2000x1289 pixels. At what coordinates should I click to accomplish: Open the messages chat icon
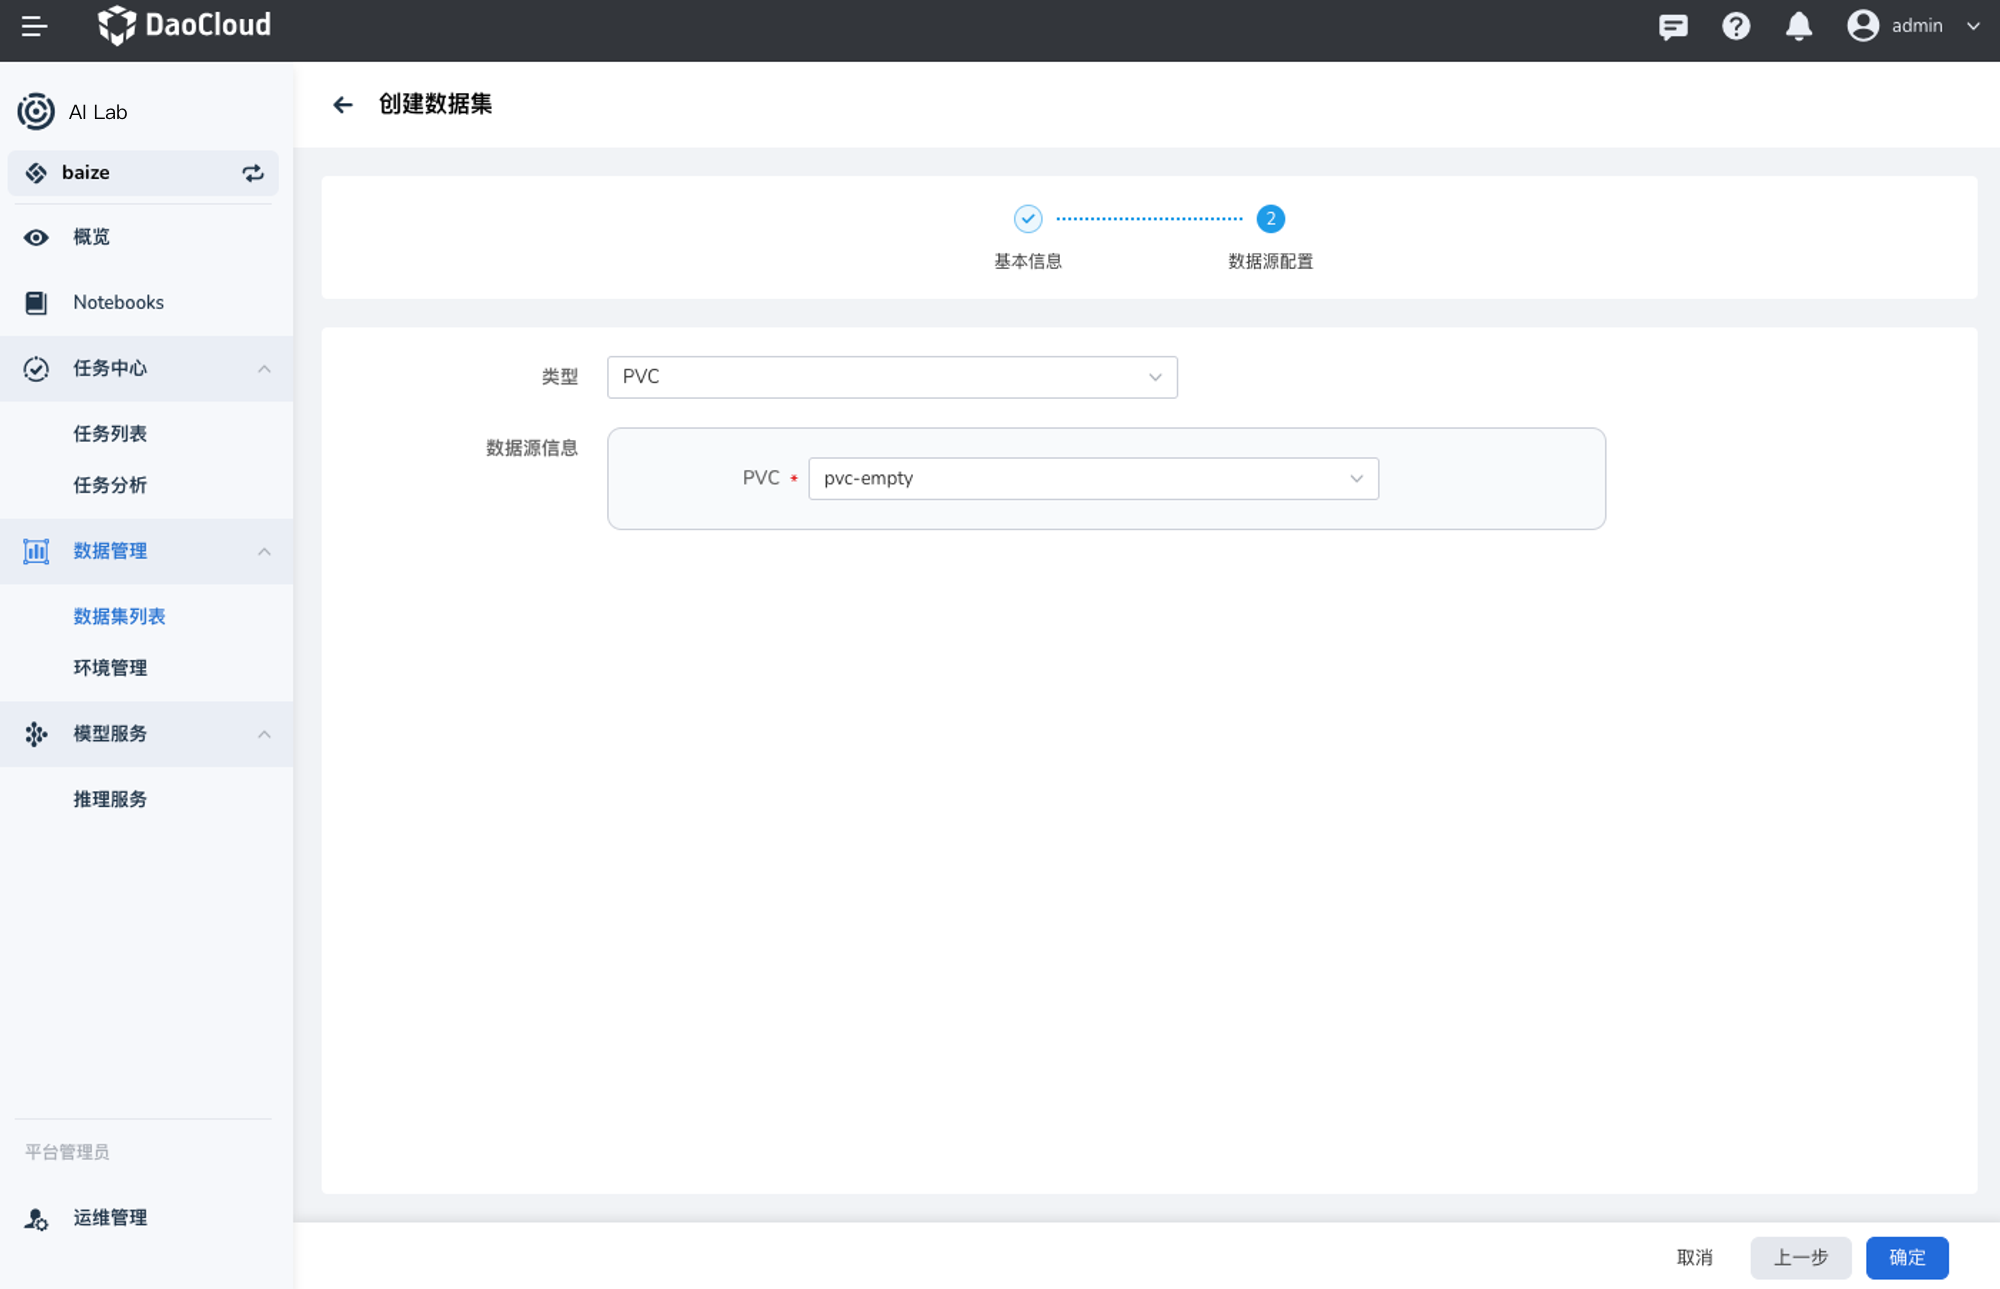click(1673, 26)
